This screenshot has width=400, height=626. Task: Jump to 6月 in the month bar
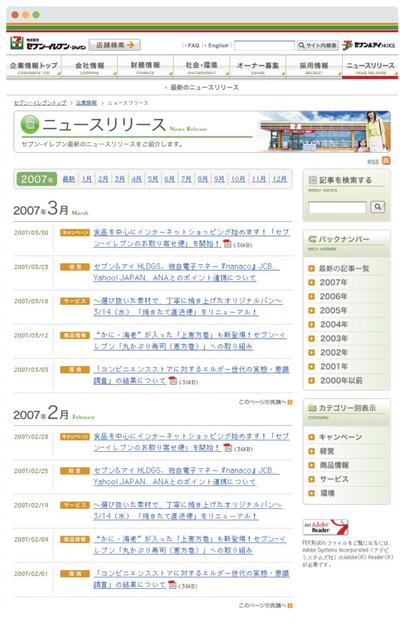pos(169,179)
